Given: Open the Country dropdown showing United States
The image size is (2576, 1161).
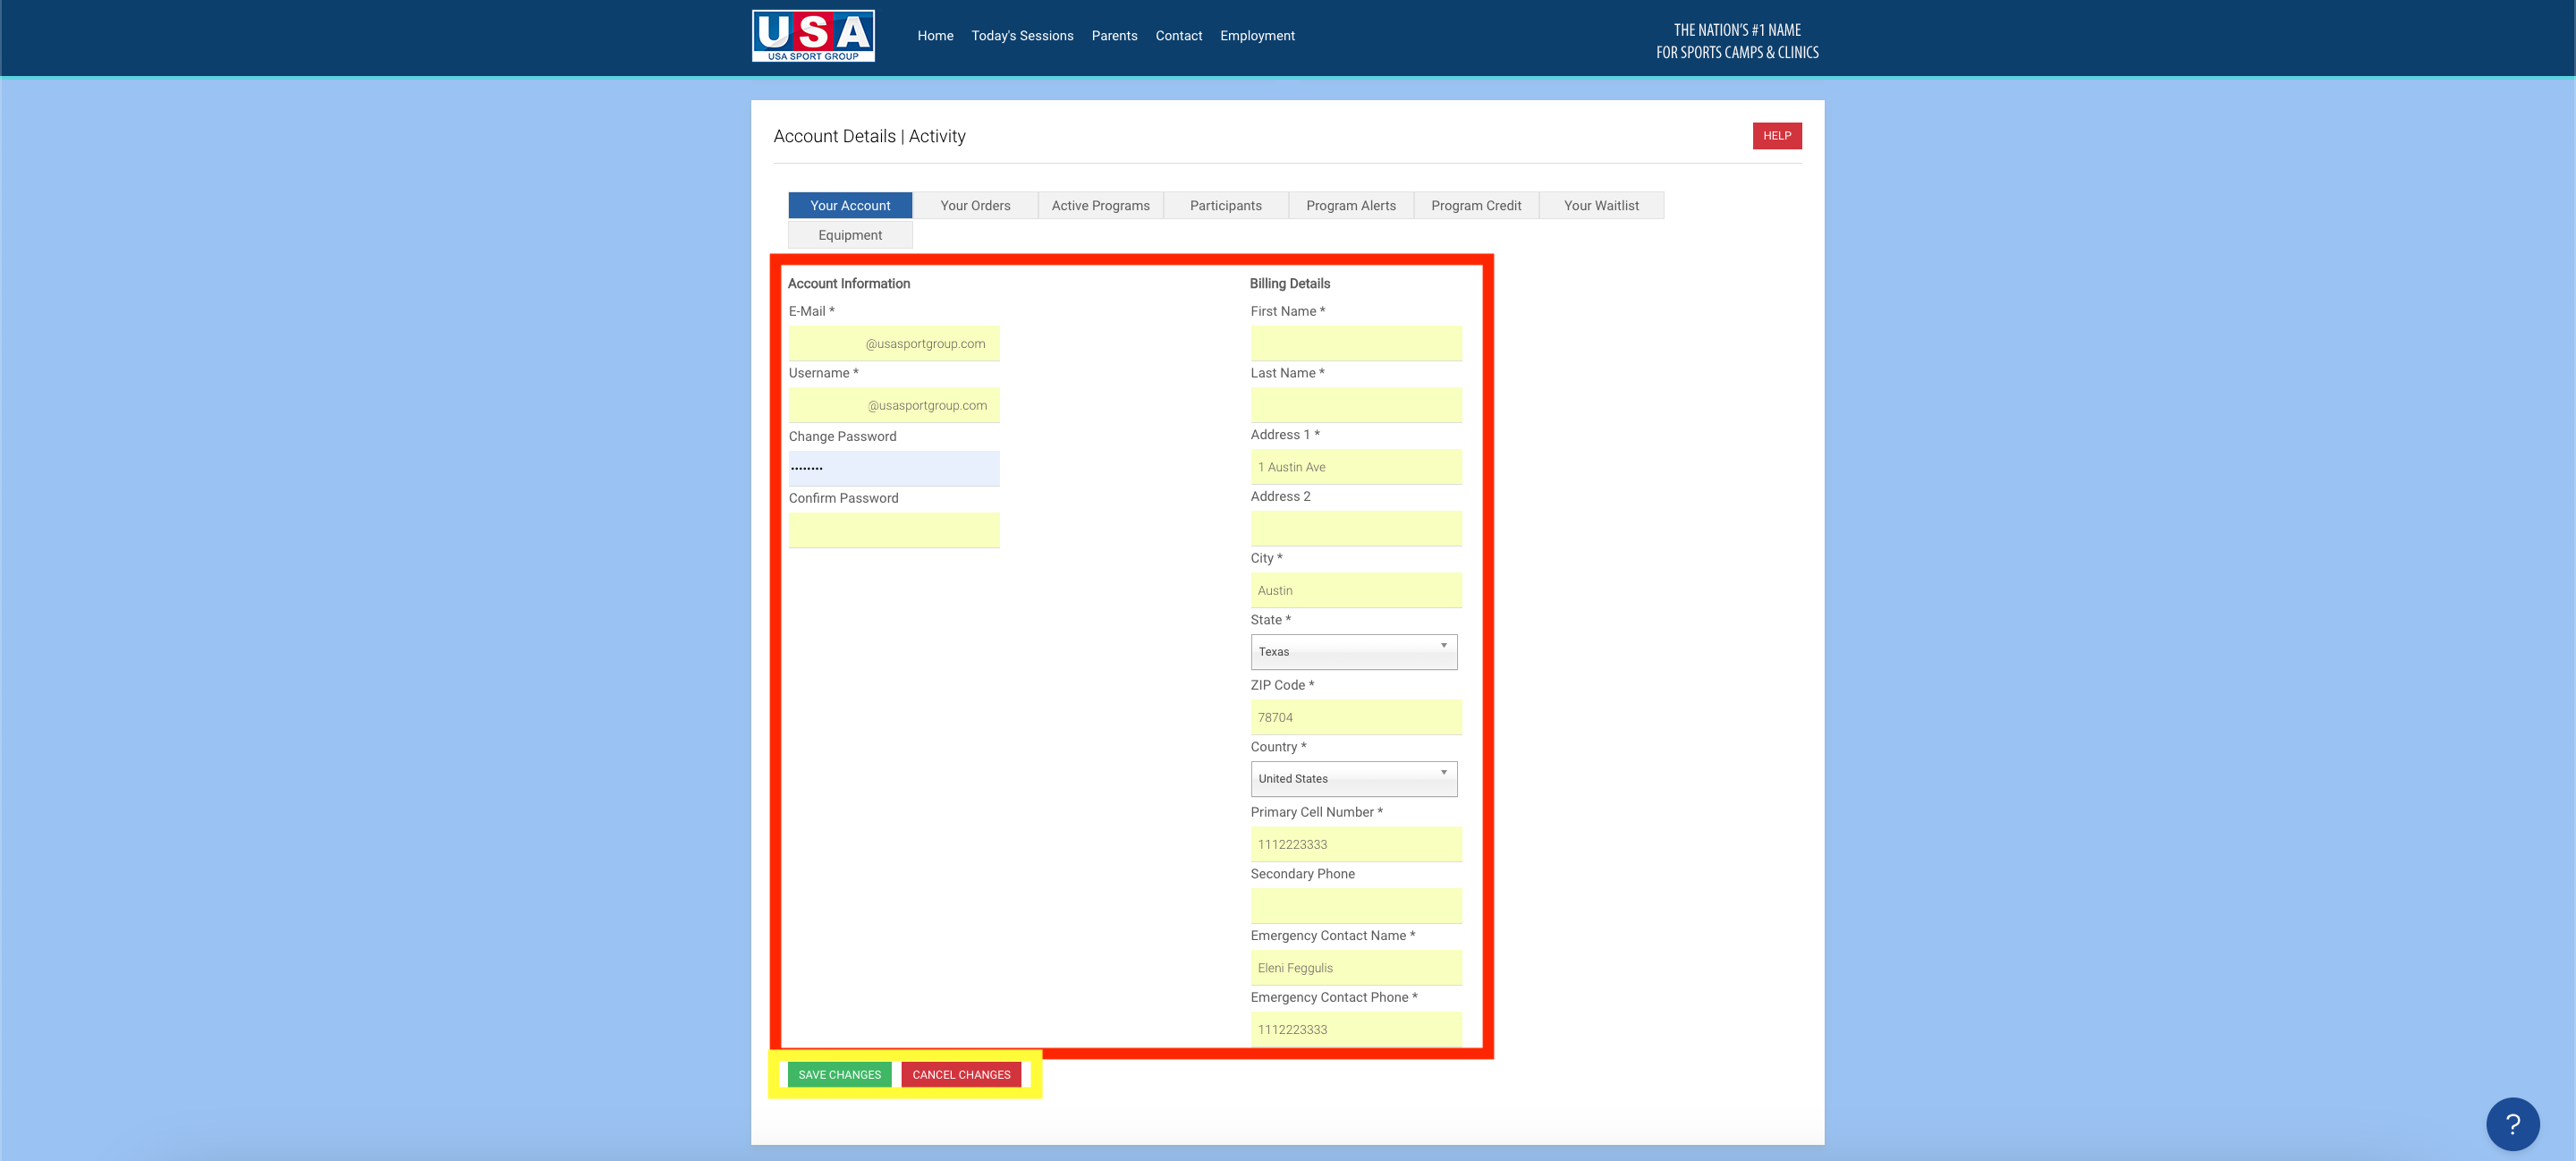Looking at the screenshot, I should (1353, 779).
